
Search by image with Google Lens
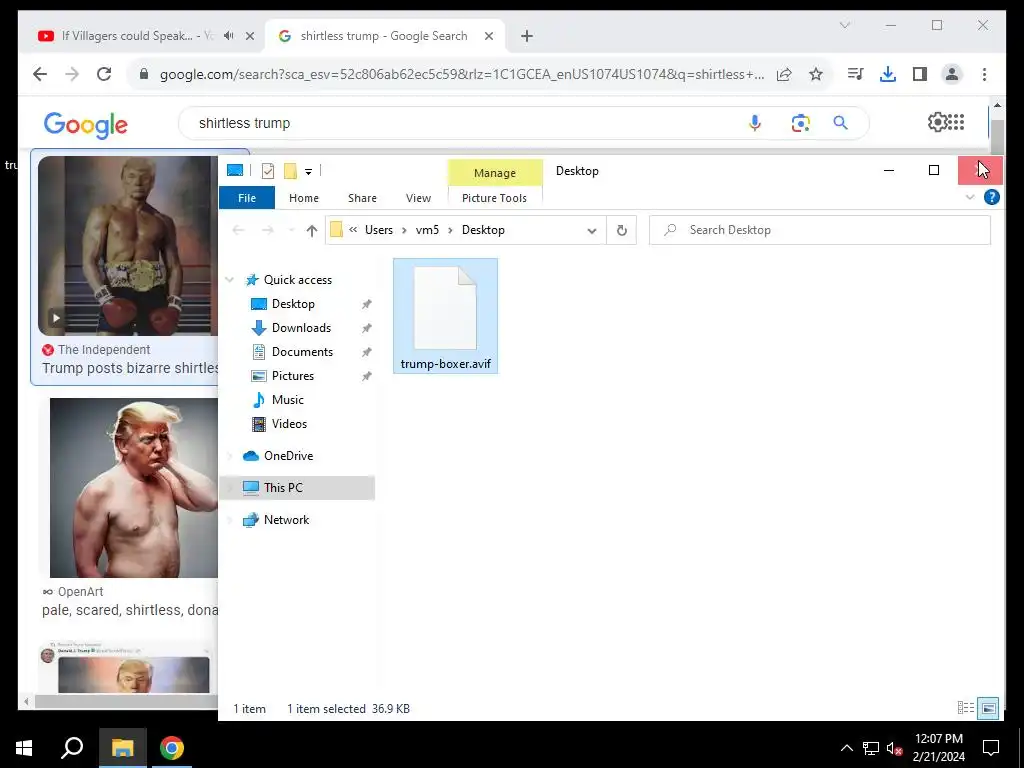[x=801, y=123]
